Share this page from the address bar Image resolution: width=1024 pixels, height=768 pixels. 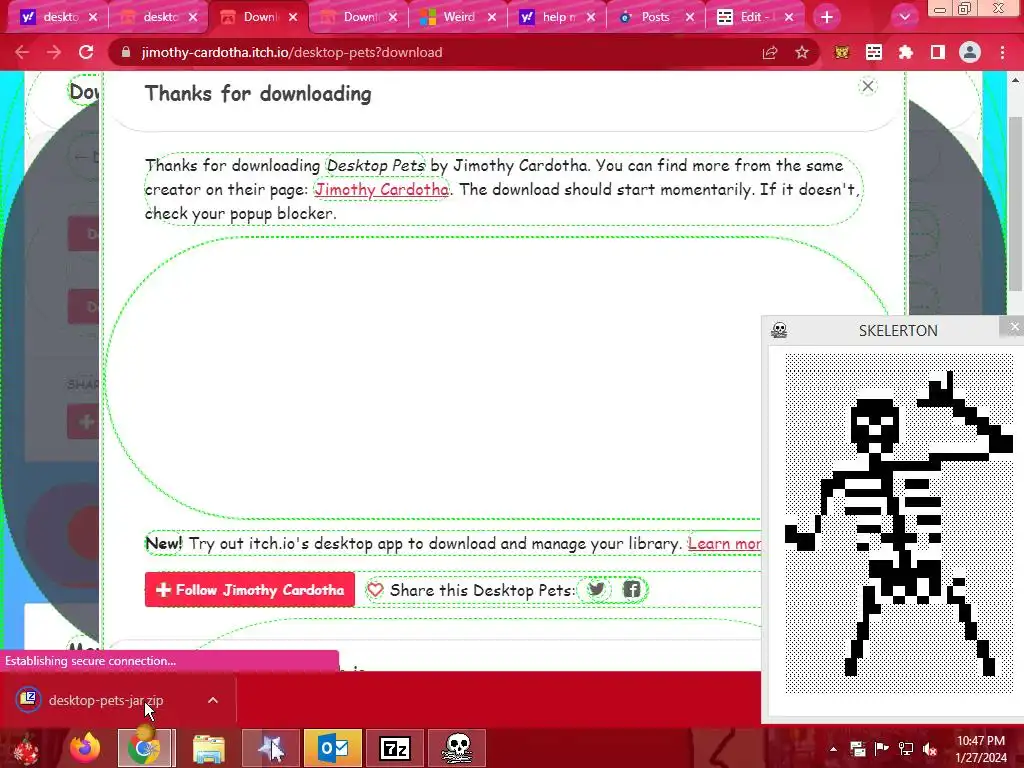[x=770, y=52]
